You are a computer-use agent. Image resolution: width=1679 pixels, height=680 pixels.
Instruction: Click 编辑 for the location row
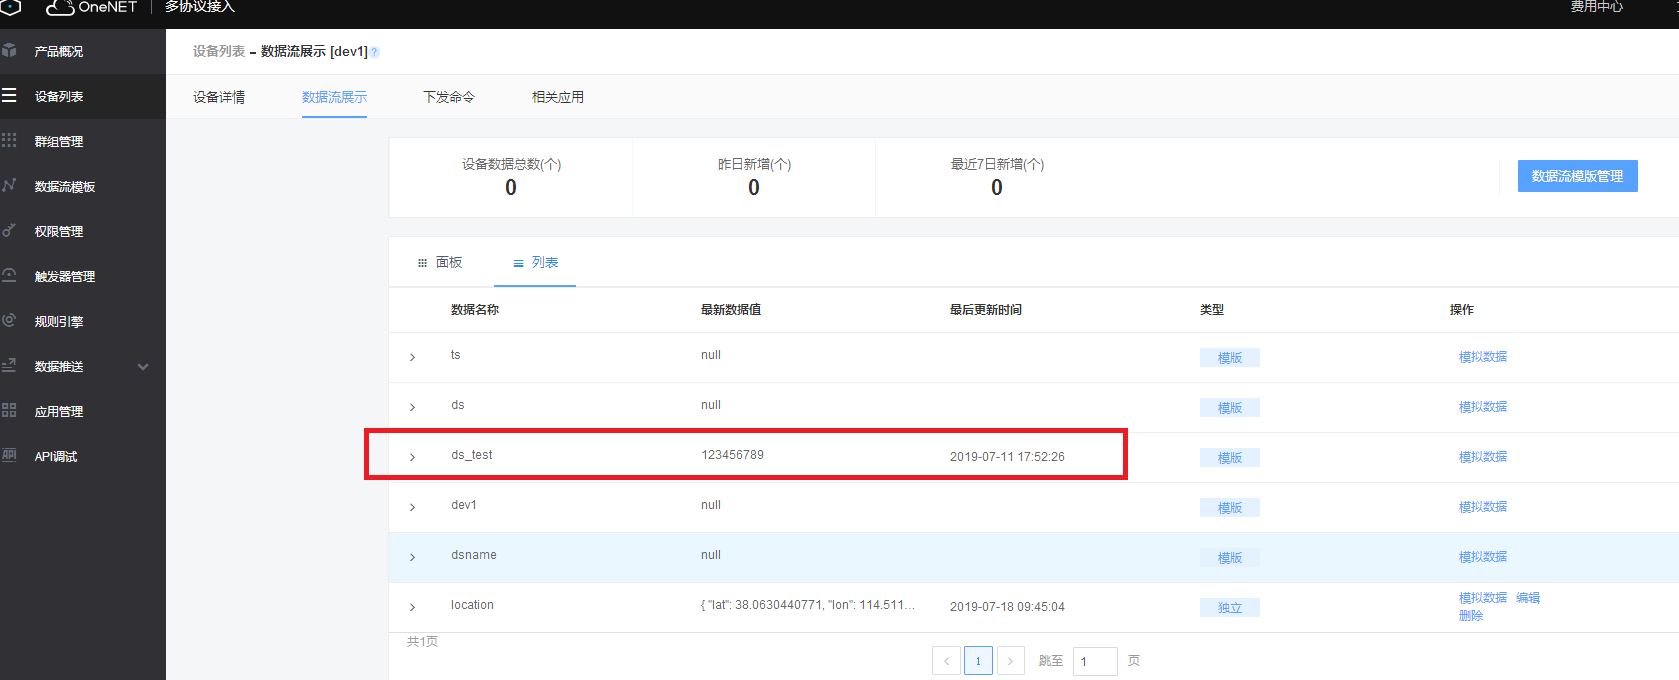point(1528,598)
